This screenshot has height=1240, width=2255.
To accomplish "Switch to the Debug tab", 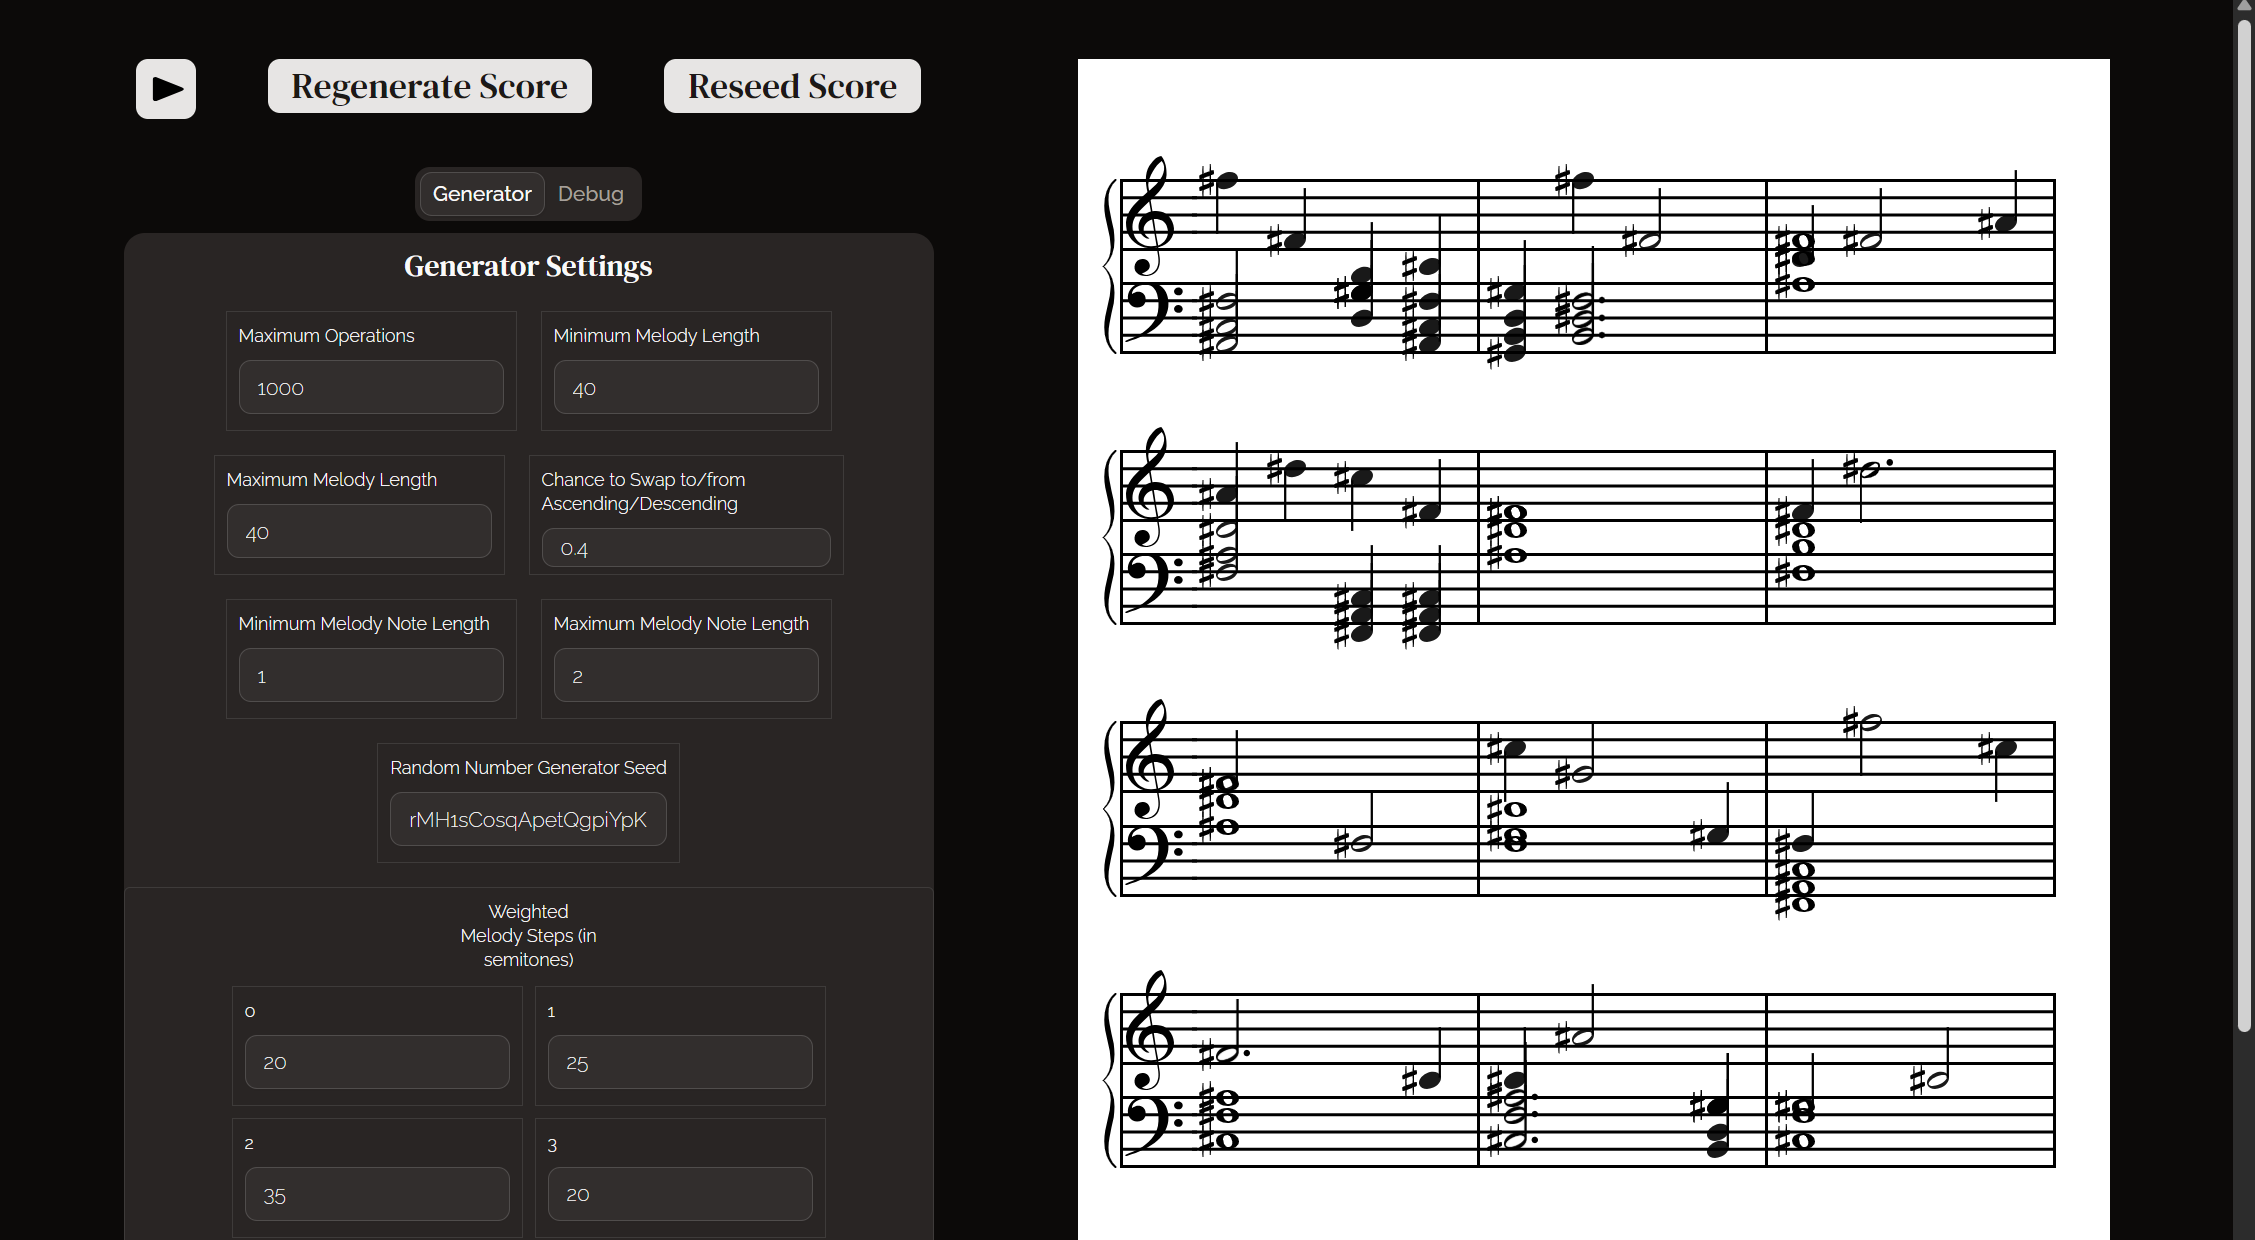I will pyautogui.click(x=590, y=194).
